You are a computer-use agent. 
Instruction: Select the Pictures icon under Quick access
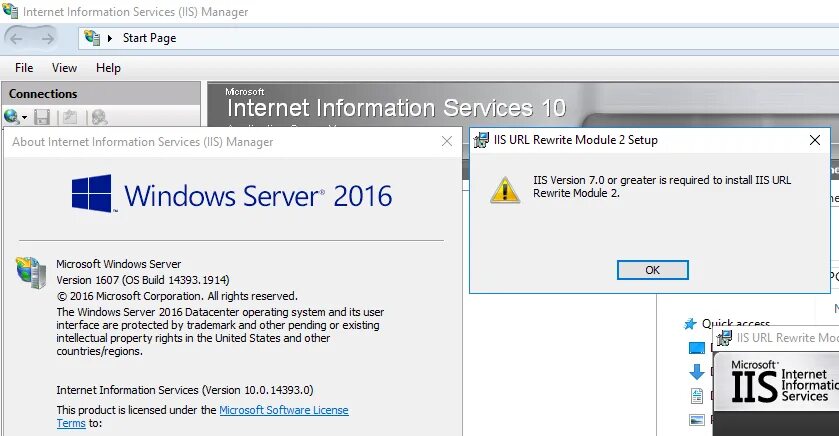pyautogui.click(x=697, y=420)
